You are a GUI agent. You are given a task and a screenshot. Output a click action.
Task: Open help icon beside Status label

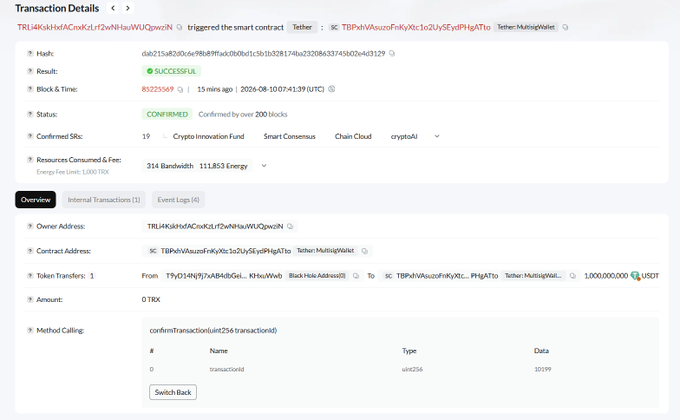30,114
